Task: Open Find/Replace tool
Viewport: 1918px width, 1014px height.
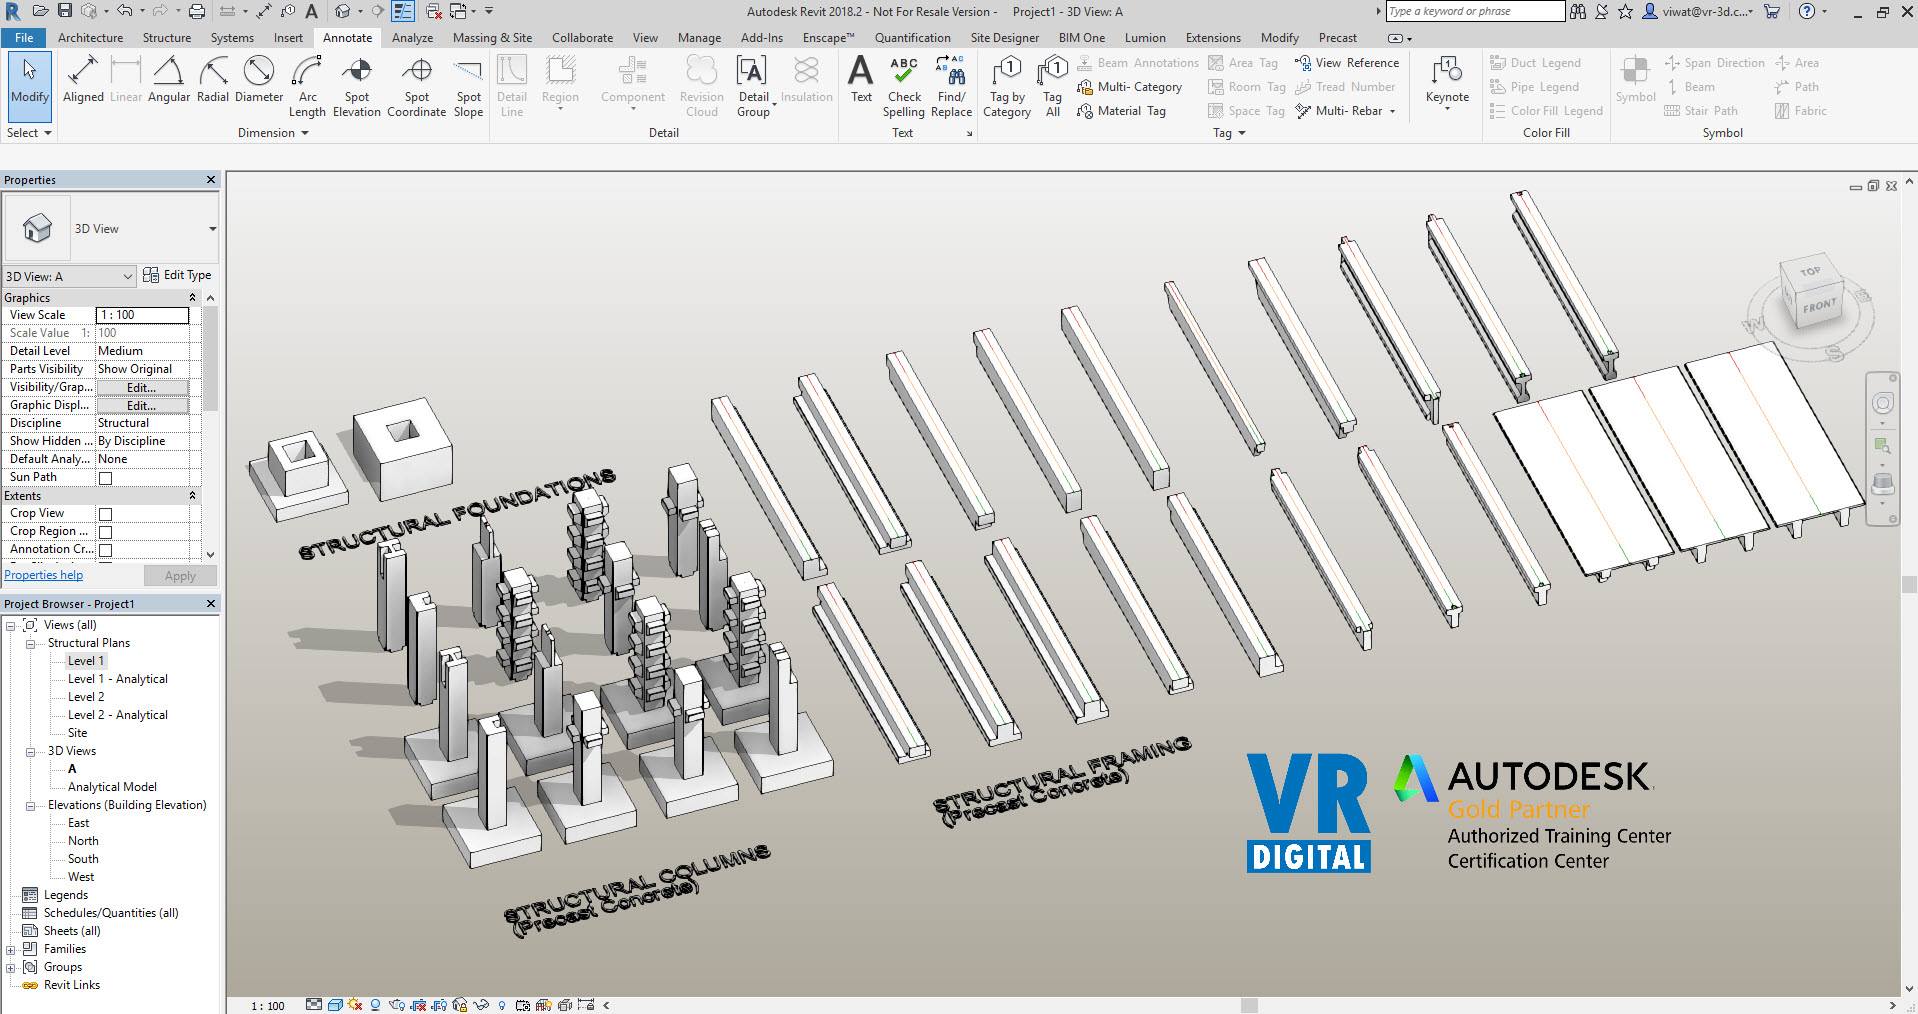Action: [951, 87]
